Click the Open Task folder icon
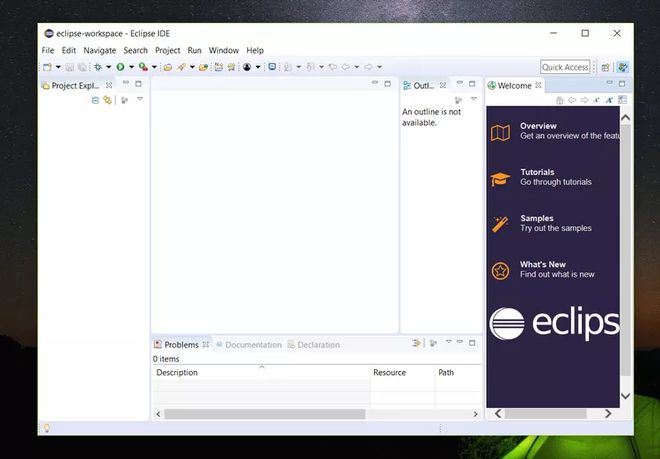The height and width of the screenshot is (459, 660). tap(204, 67)
